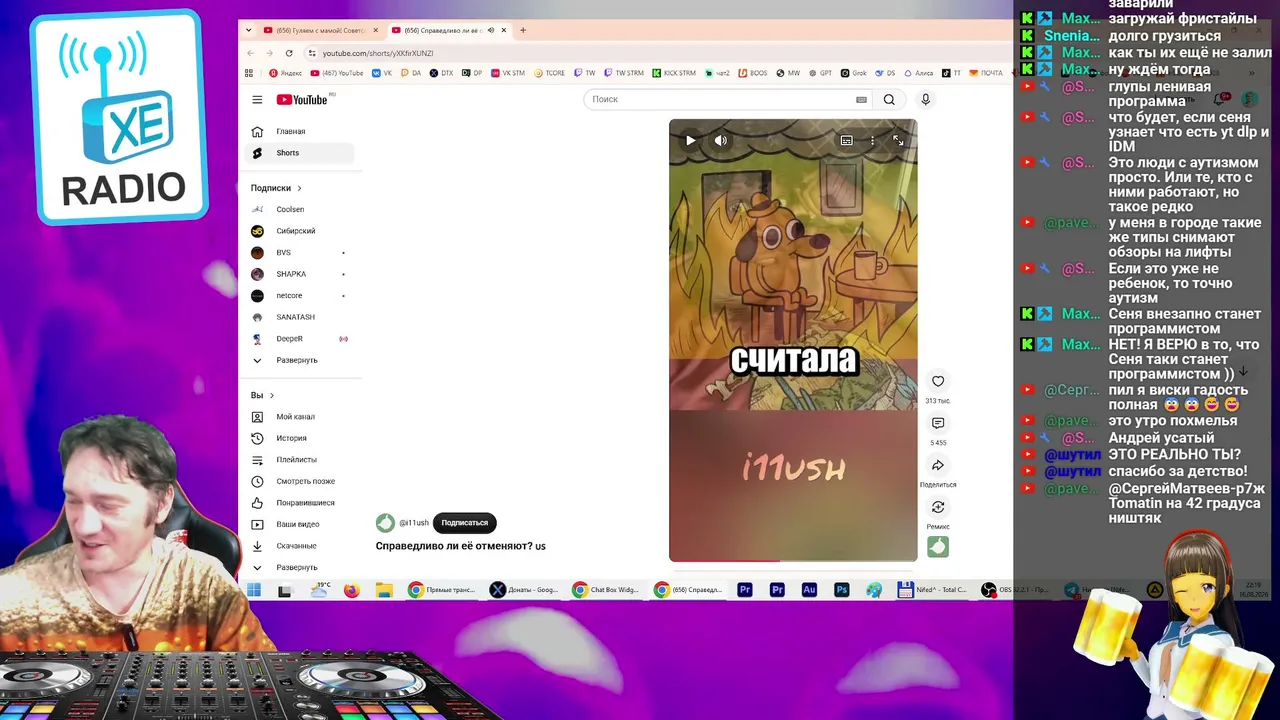Subscribe to @i11ush with Подписаться
1280x720 pixels.
click(465, 523)
